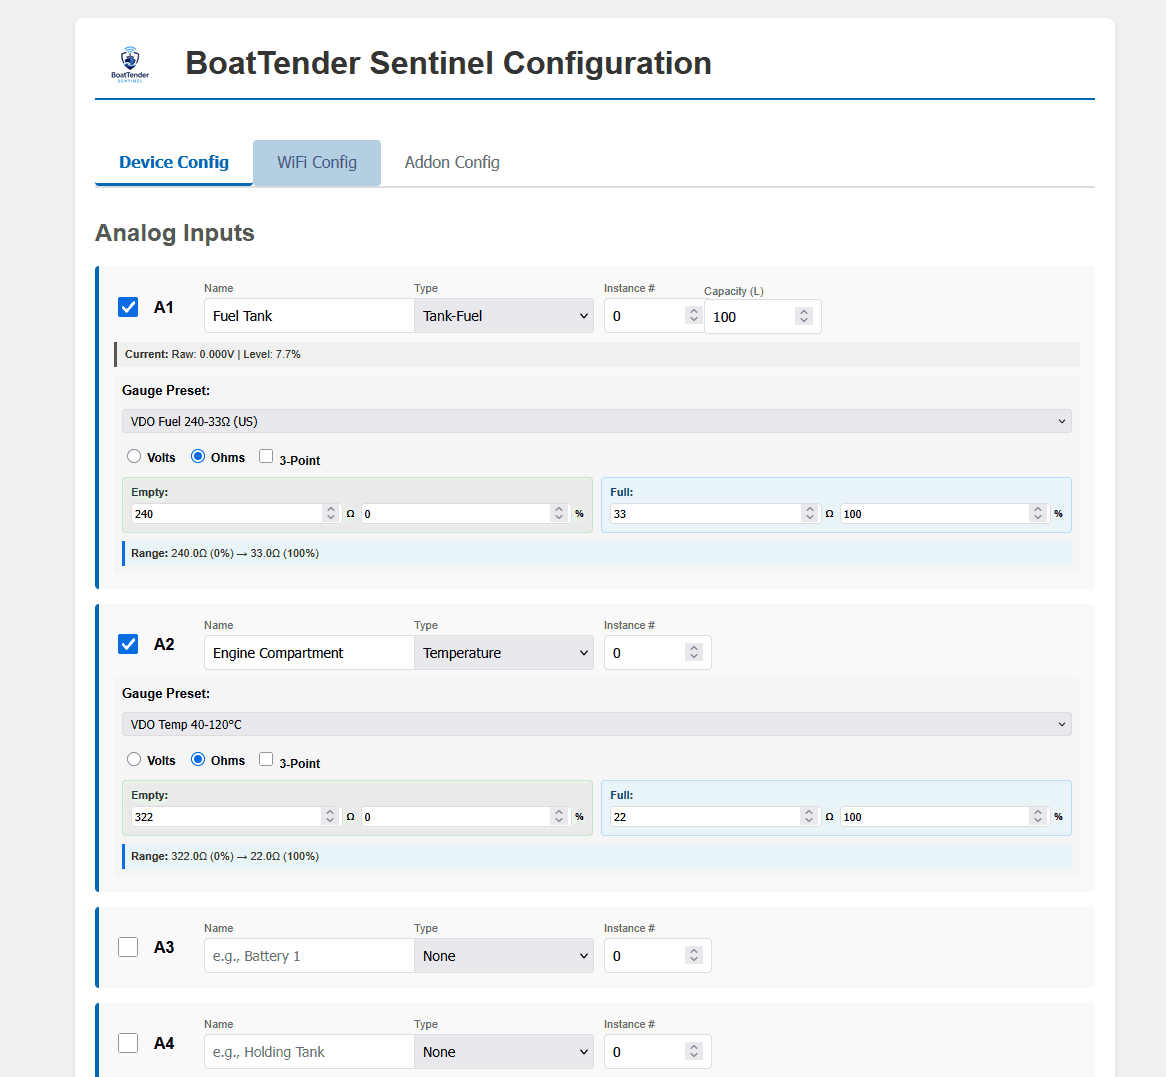Viewport: 1166px width, 1077px height.
Task: Switch to the WiFi Config tab
Action: [x=316, y=162]
